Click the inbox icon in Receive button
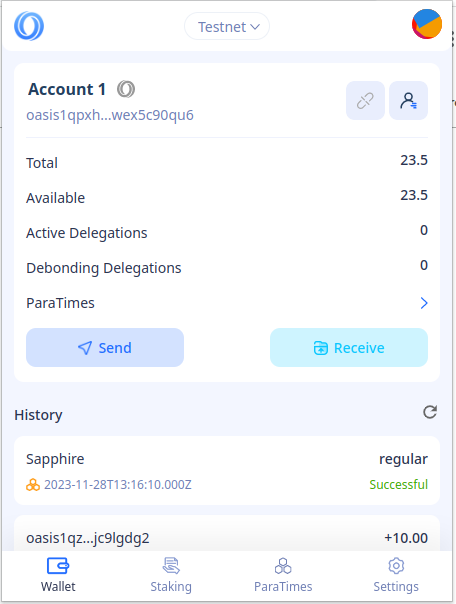Viewport: 456px width, 604px height. point(320,348)
